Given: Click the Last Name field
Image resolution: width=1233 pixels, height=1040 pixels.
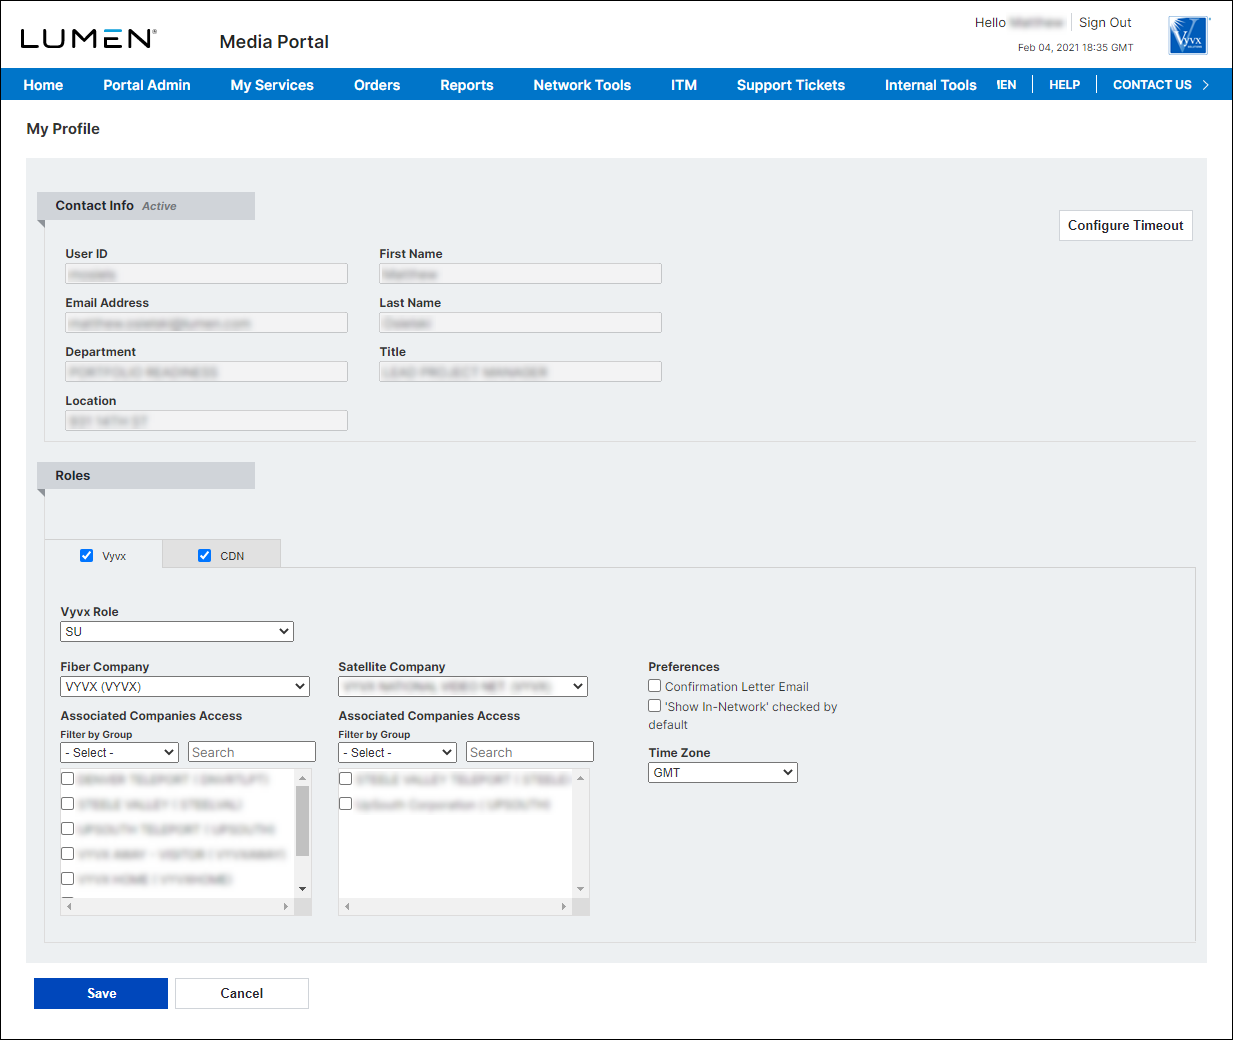Looking at the screenshot, I should coord(521,323).
